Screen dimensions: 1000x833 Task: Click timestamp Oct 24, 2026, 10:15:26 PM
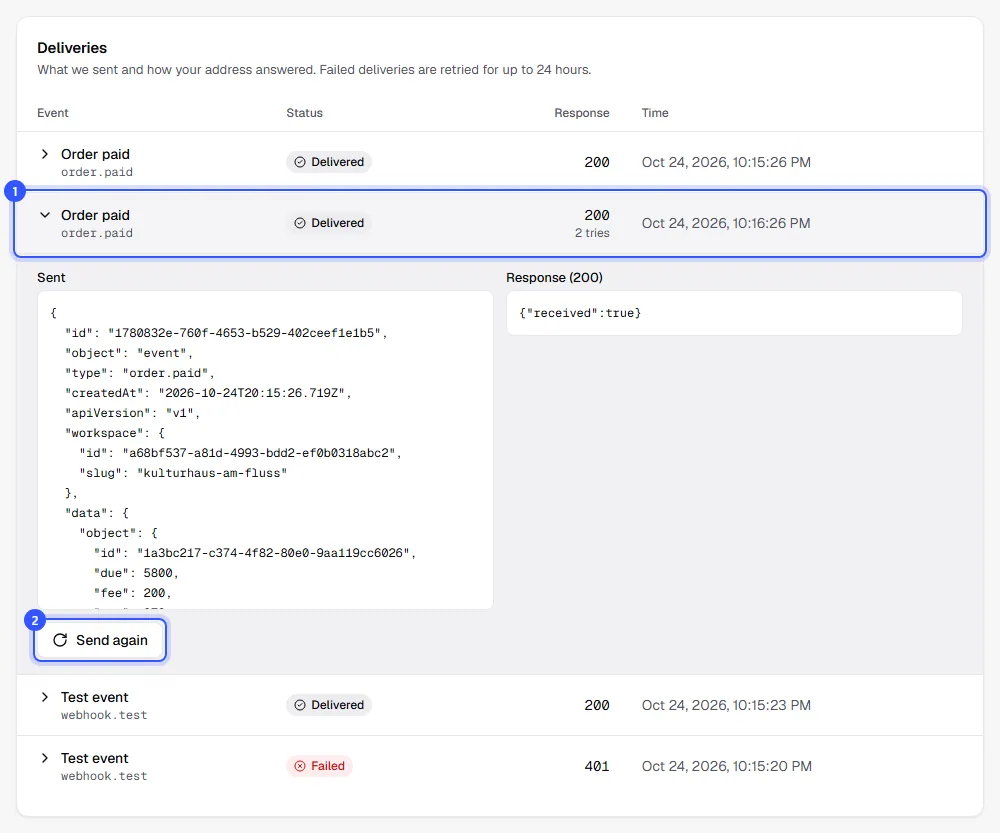726,162
